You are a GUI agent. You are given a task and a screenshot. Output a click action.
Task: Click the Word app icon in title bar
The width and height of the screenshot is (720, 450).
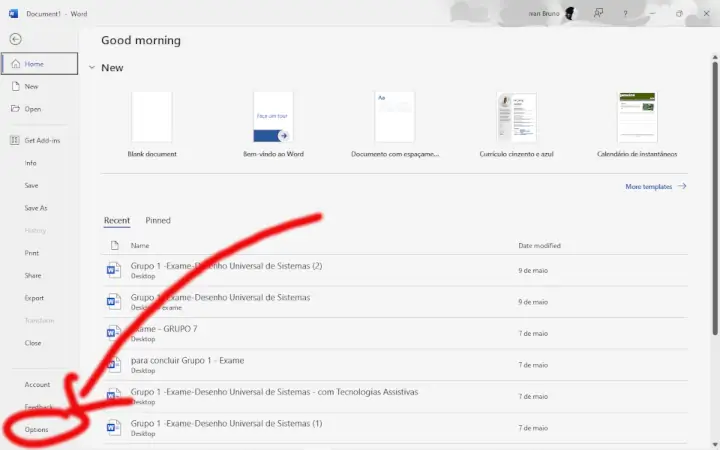point(13,13)
